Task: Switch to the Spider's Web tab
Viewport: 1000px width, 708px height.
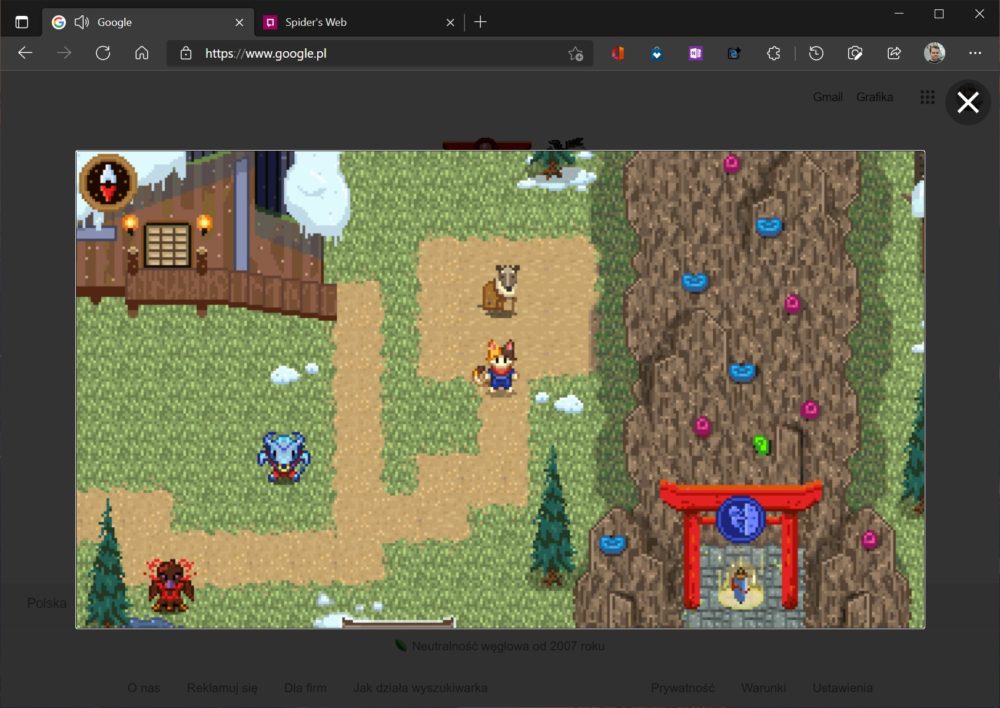Action: (x=359, y=22)
